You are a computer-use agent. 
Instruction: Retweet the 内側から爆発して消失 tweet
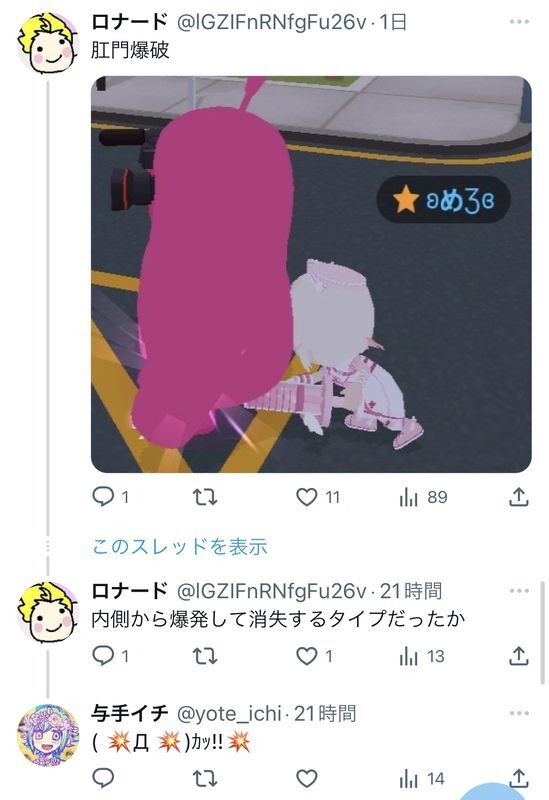point(205,656)
